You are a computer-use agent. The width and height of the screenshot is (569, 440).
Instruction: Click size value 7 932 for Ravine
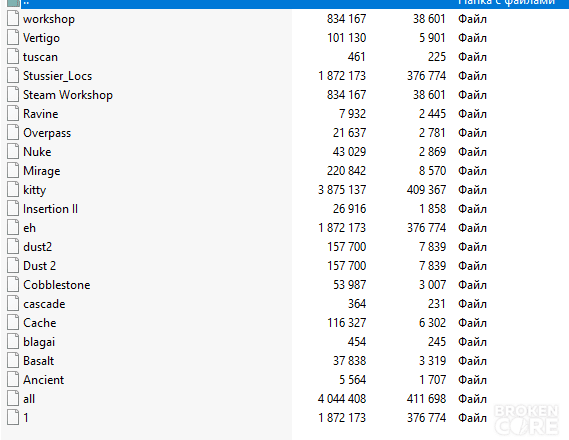pos(352,114)
